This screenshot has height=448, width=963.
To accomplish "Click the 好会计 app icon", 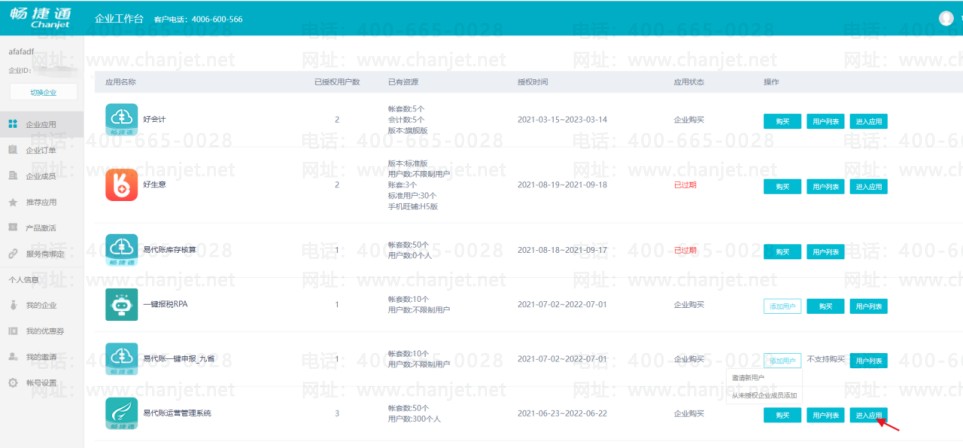I will coord(122,119).
